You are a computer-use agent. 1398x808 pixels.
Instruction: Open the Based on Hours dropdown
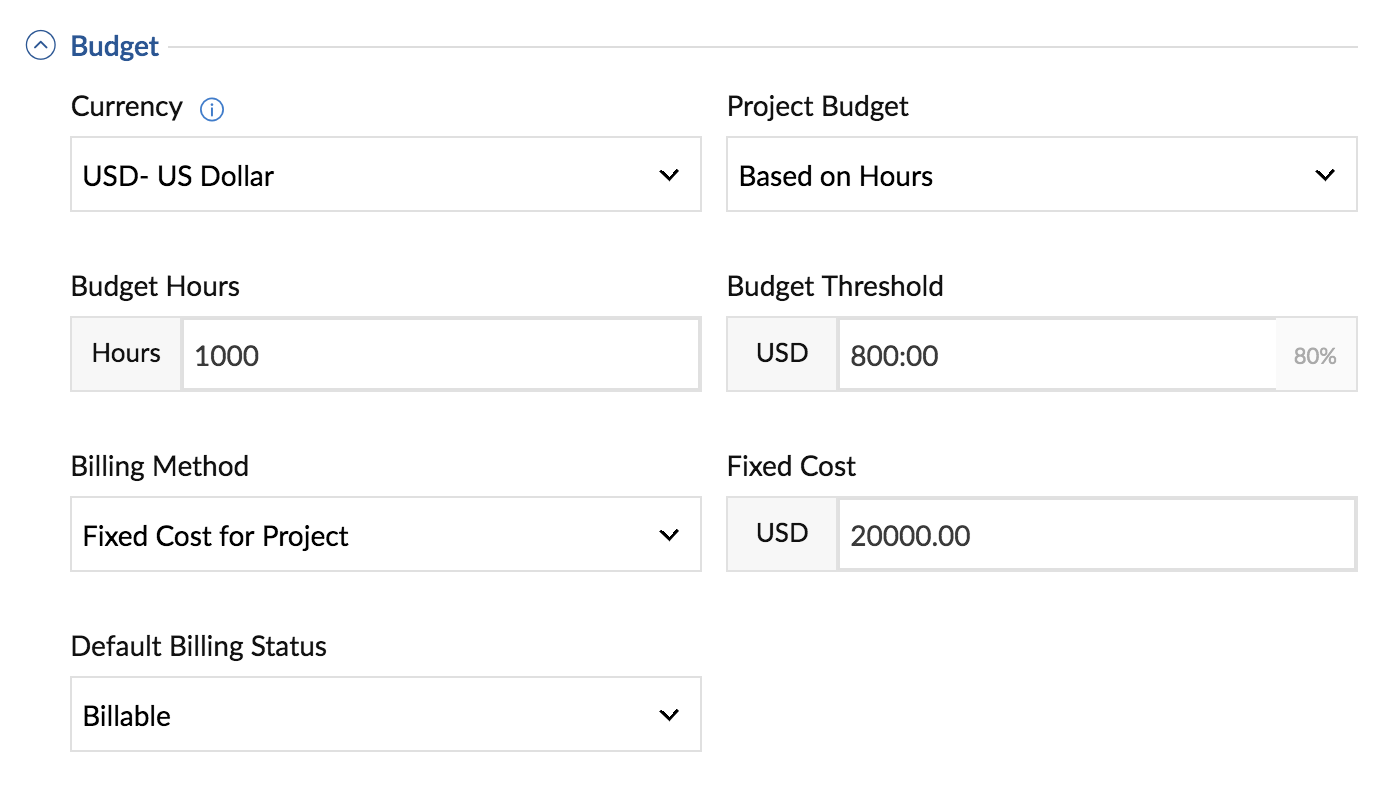tap(1042, 174)
